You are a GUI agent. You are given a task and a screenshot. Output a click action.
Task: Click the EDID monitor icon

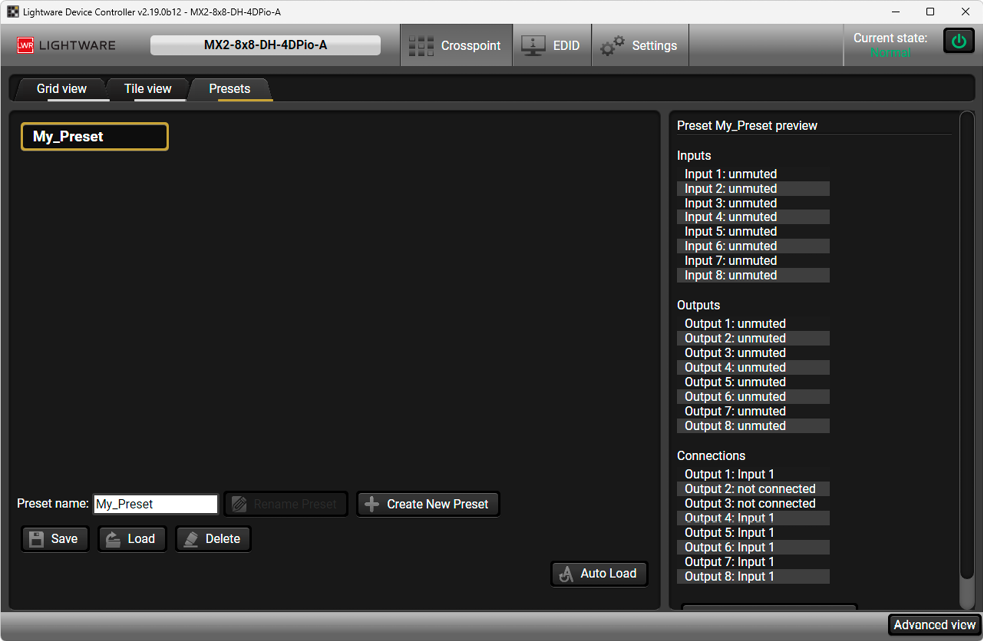pos(533,46)
